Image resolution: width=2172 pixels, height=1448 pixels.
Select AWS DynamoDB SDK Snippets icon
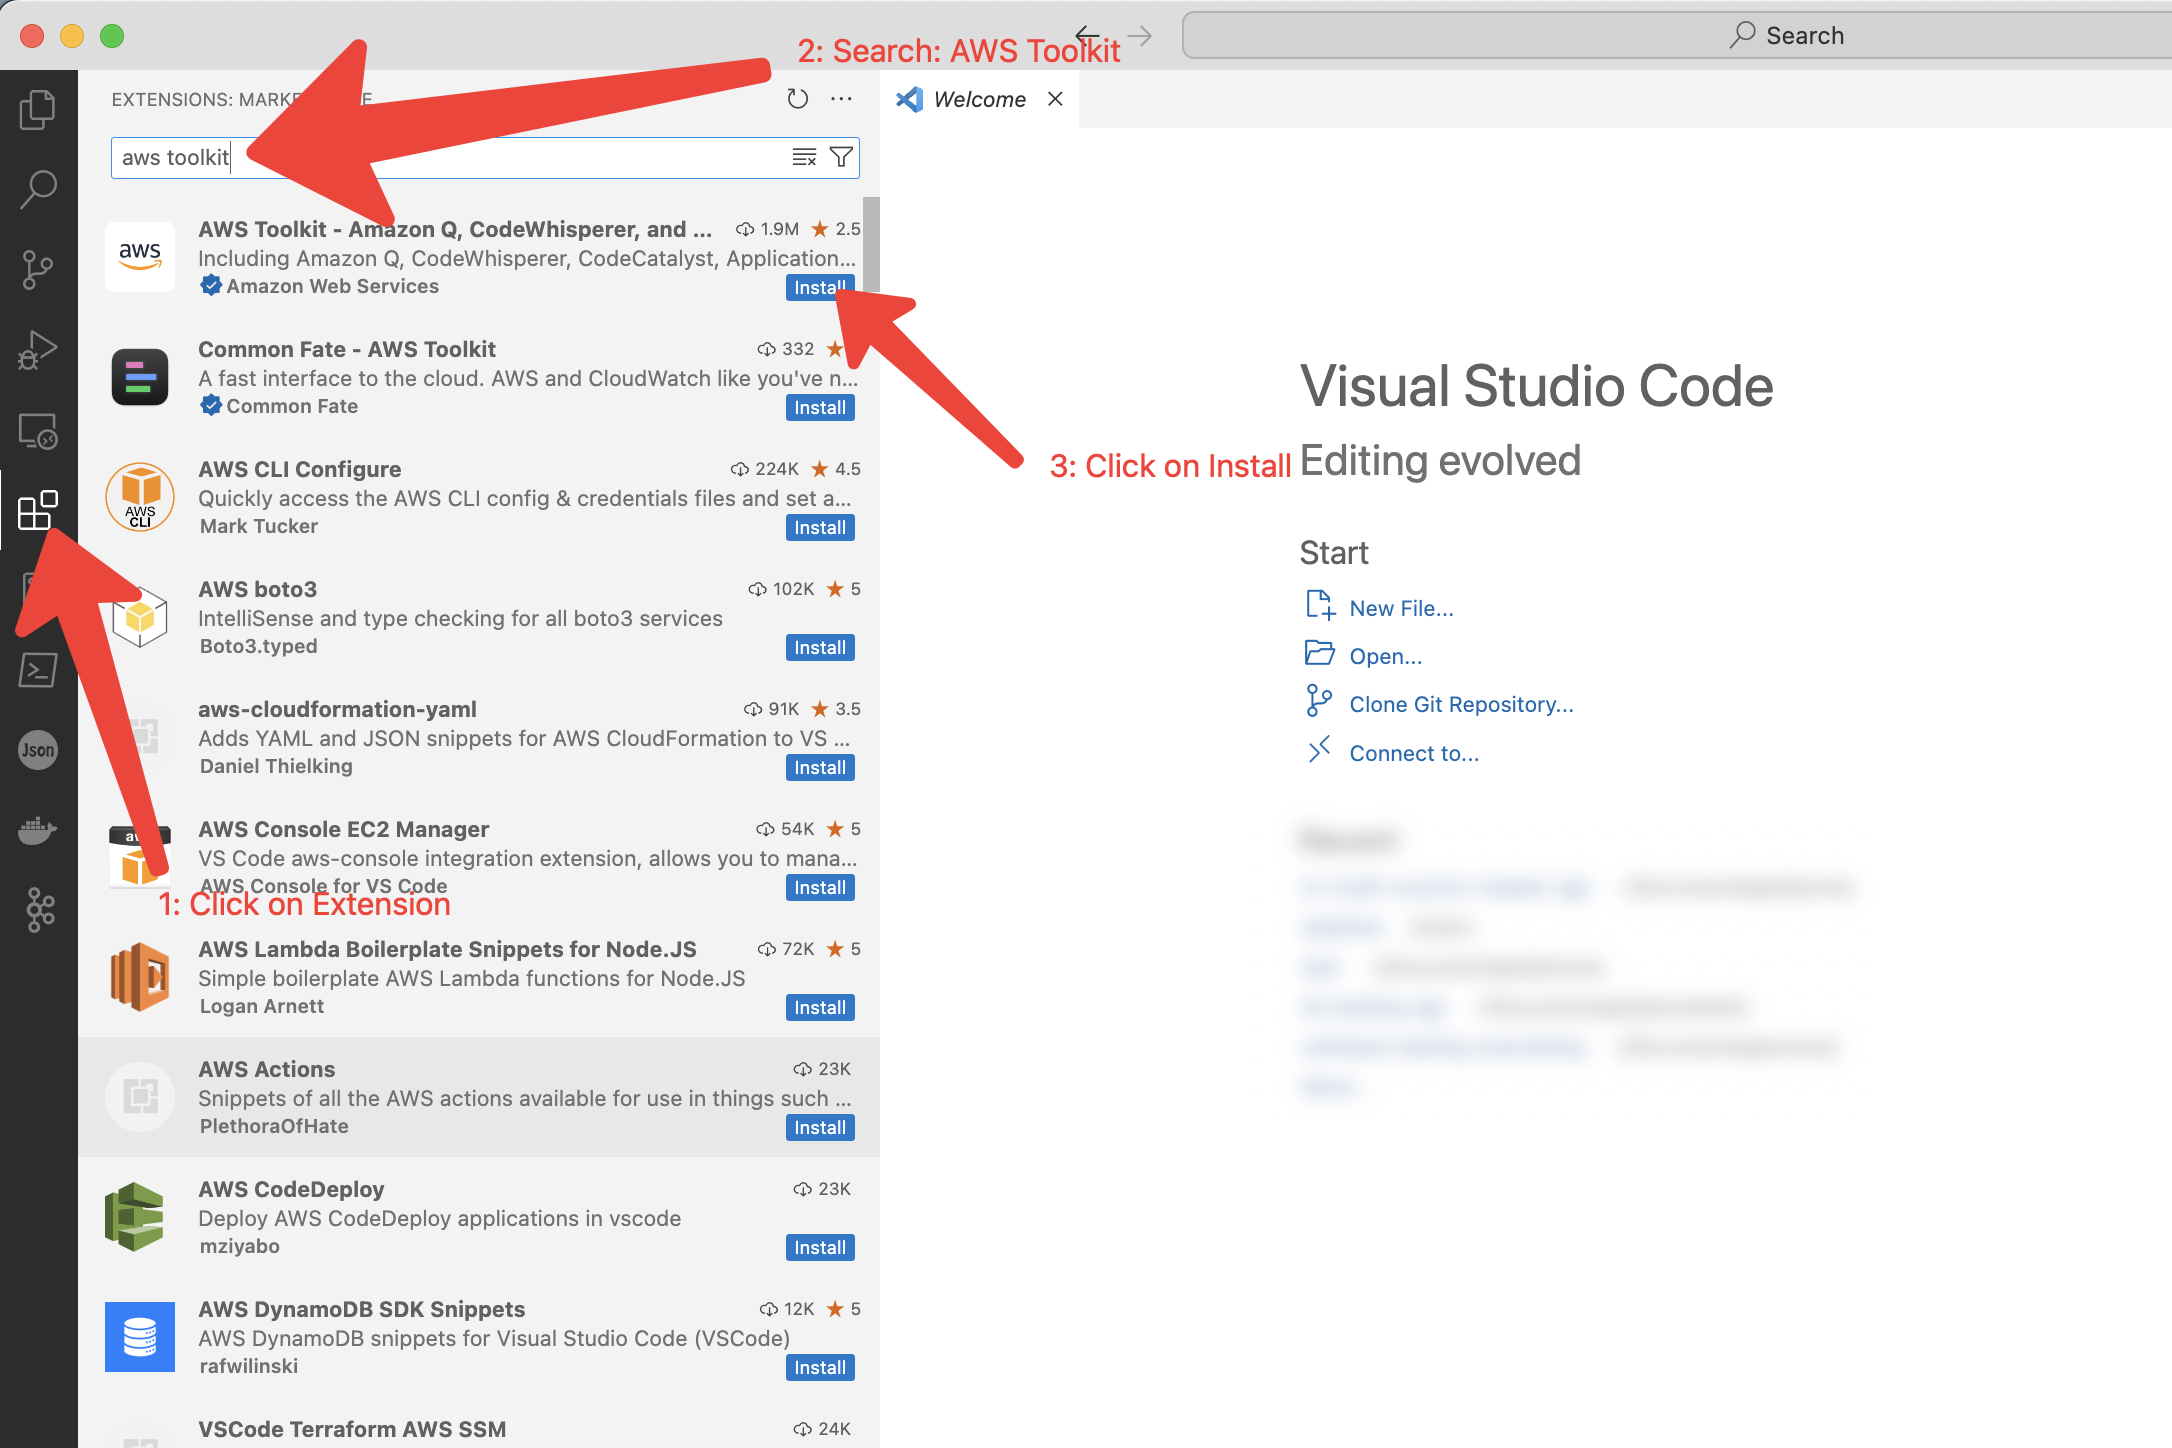tap(140, 1337)
